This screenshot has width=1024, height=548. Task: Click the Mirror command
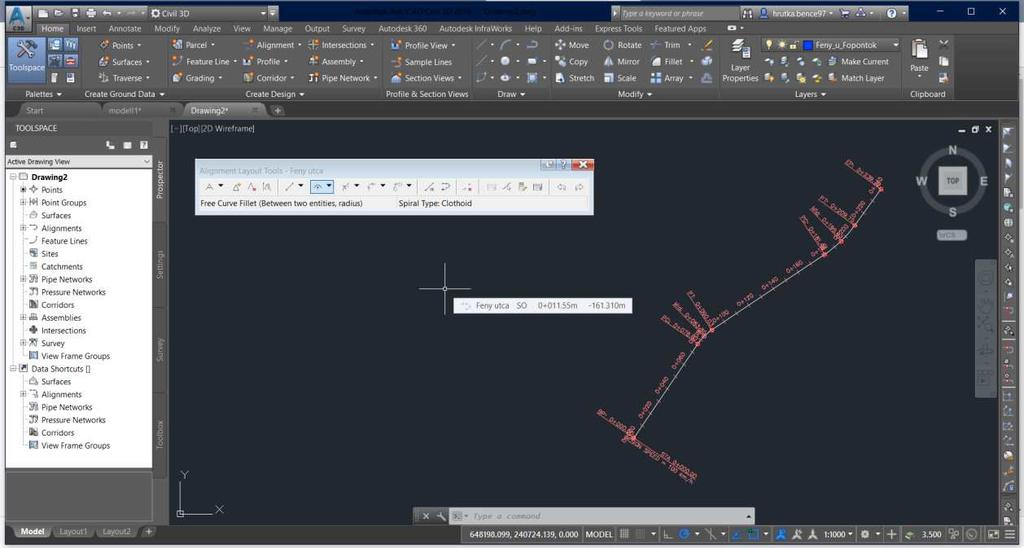pos(622,61)
